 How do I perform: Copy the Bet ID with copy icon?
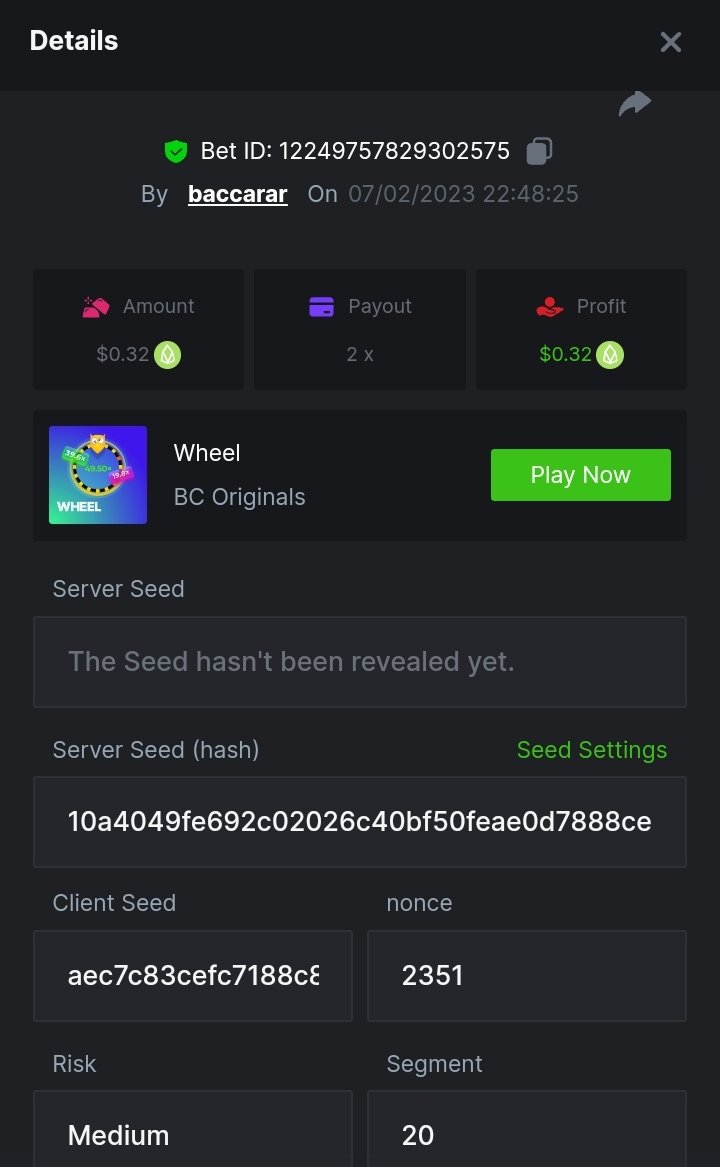click(539, 151)
